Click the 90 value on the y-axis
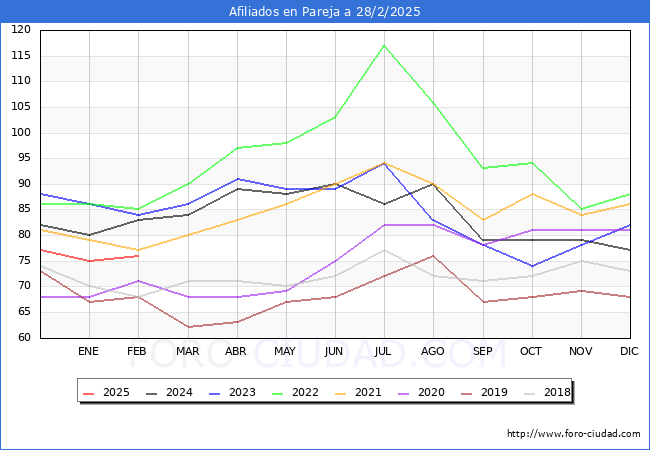This screenshot has height=450, width=650. tap(24, 184)
